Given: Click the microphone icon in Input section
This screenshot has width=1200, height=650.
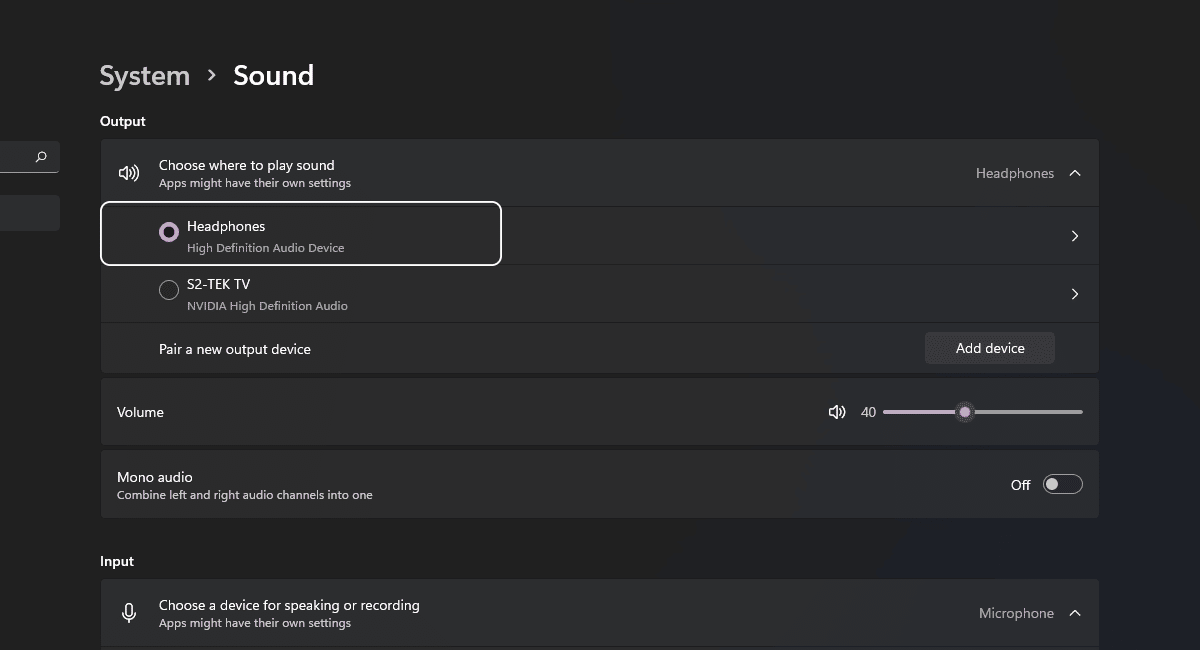Looking at the screenshot, I should pyautogui.click(x=129, y=613).
